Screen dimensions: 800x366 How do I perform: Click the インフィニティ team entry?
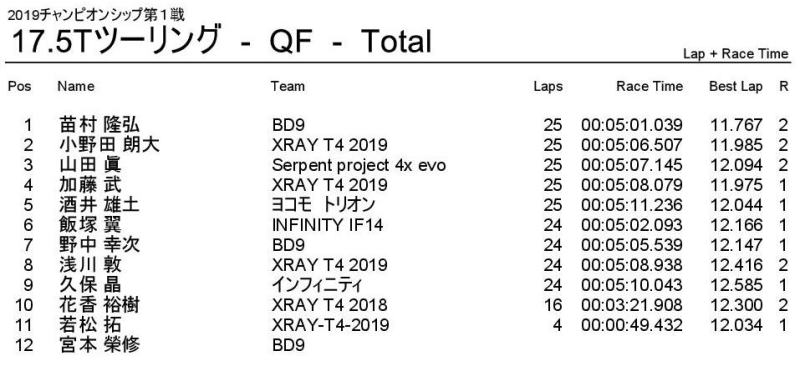tap(317, 284)
